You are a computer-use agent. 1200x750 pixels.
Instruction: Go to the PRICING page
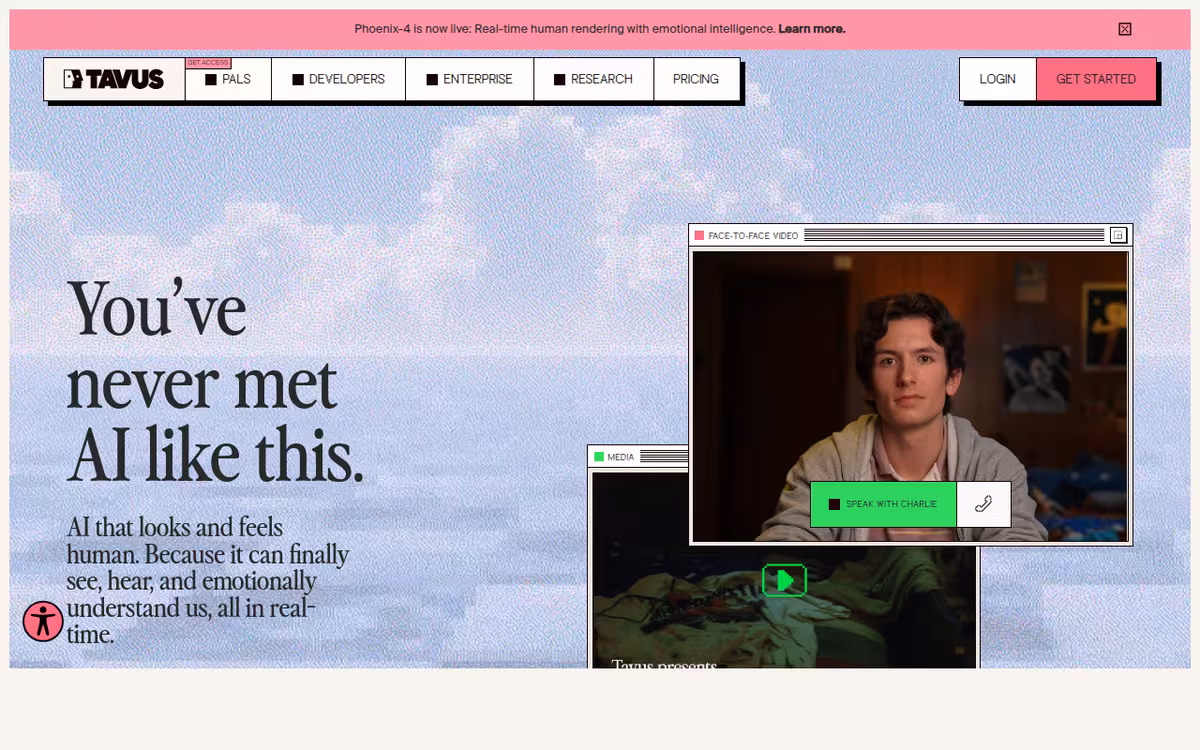(696, 79)
